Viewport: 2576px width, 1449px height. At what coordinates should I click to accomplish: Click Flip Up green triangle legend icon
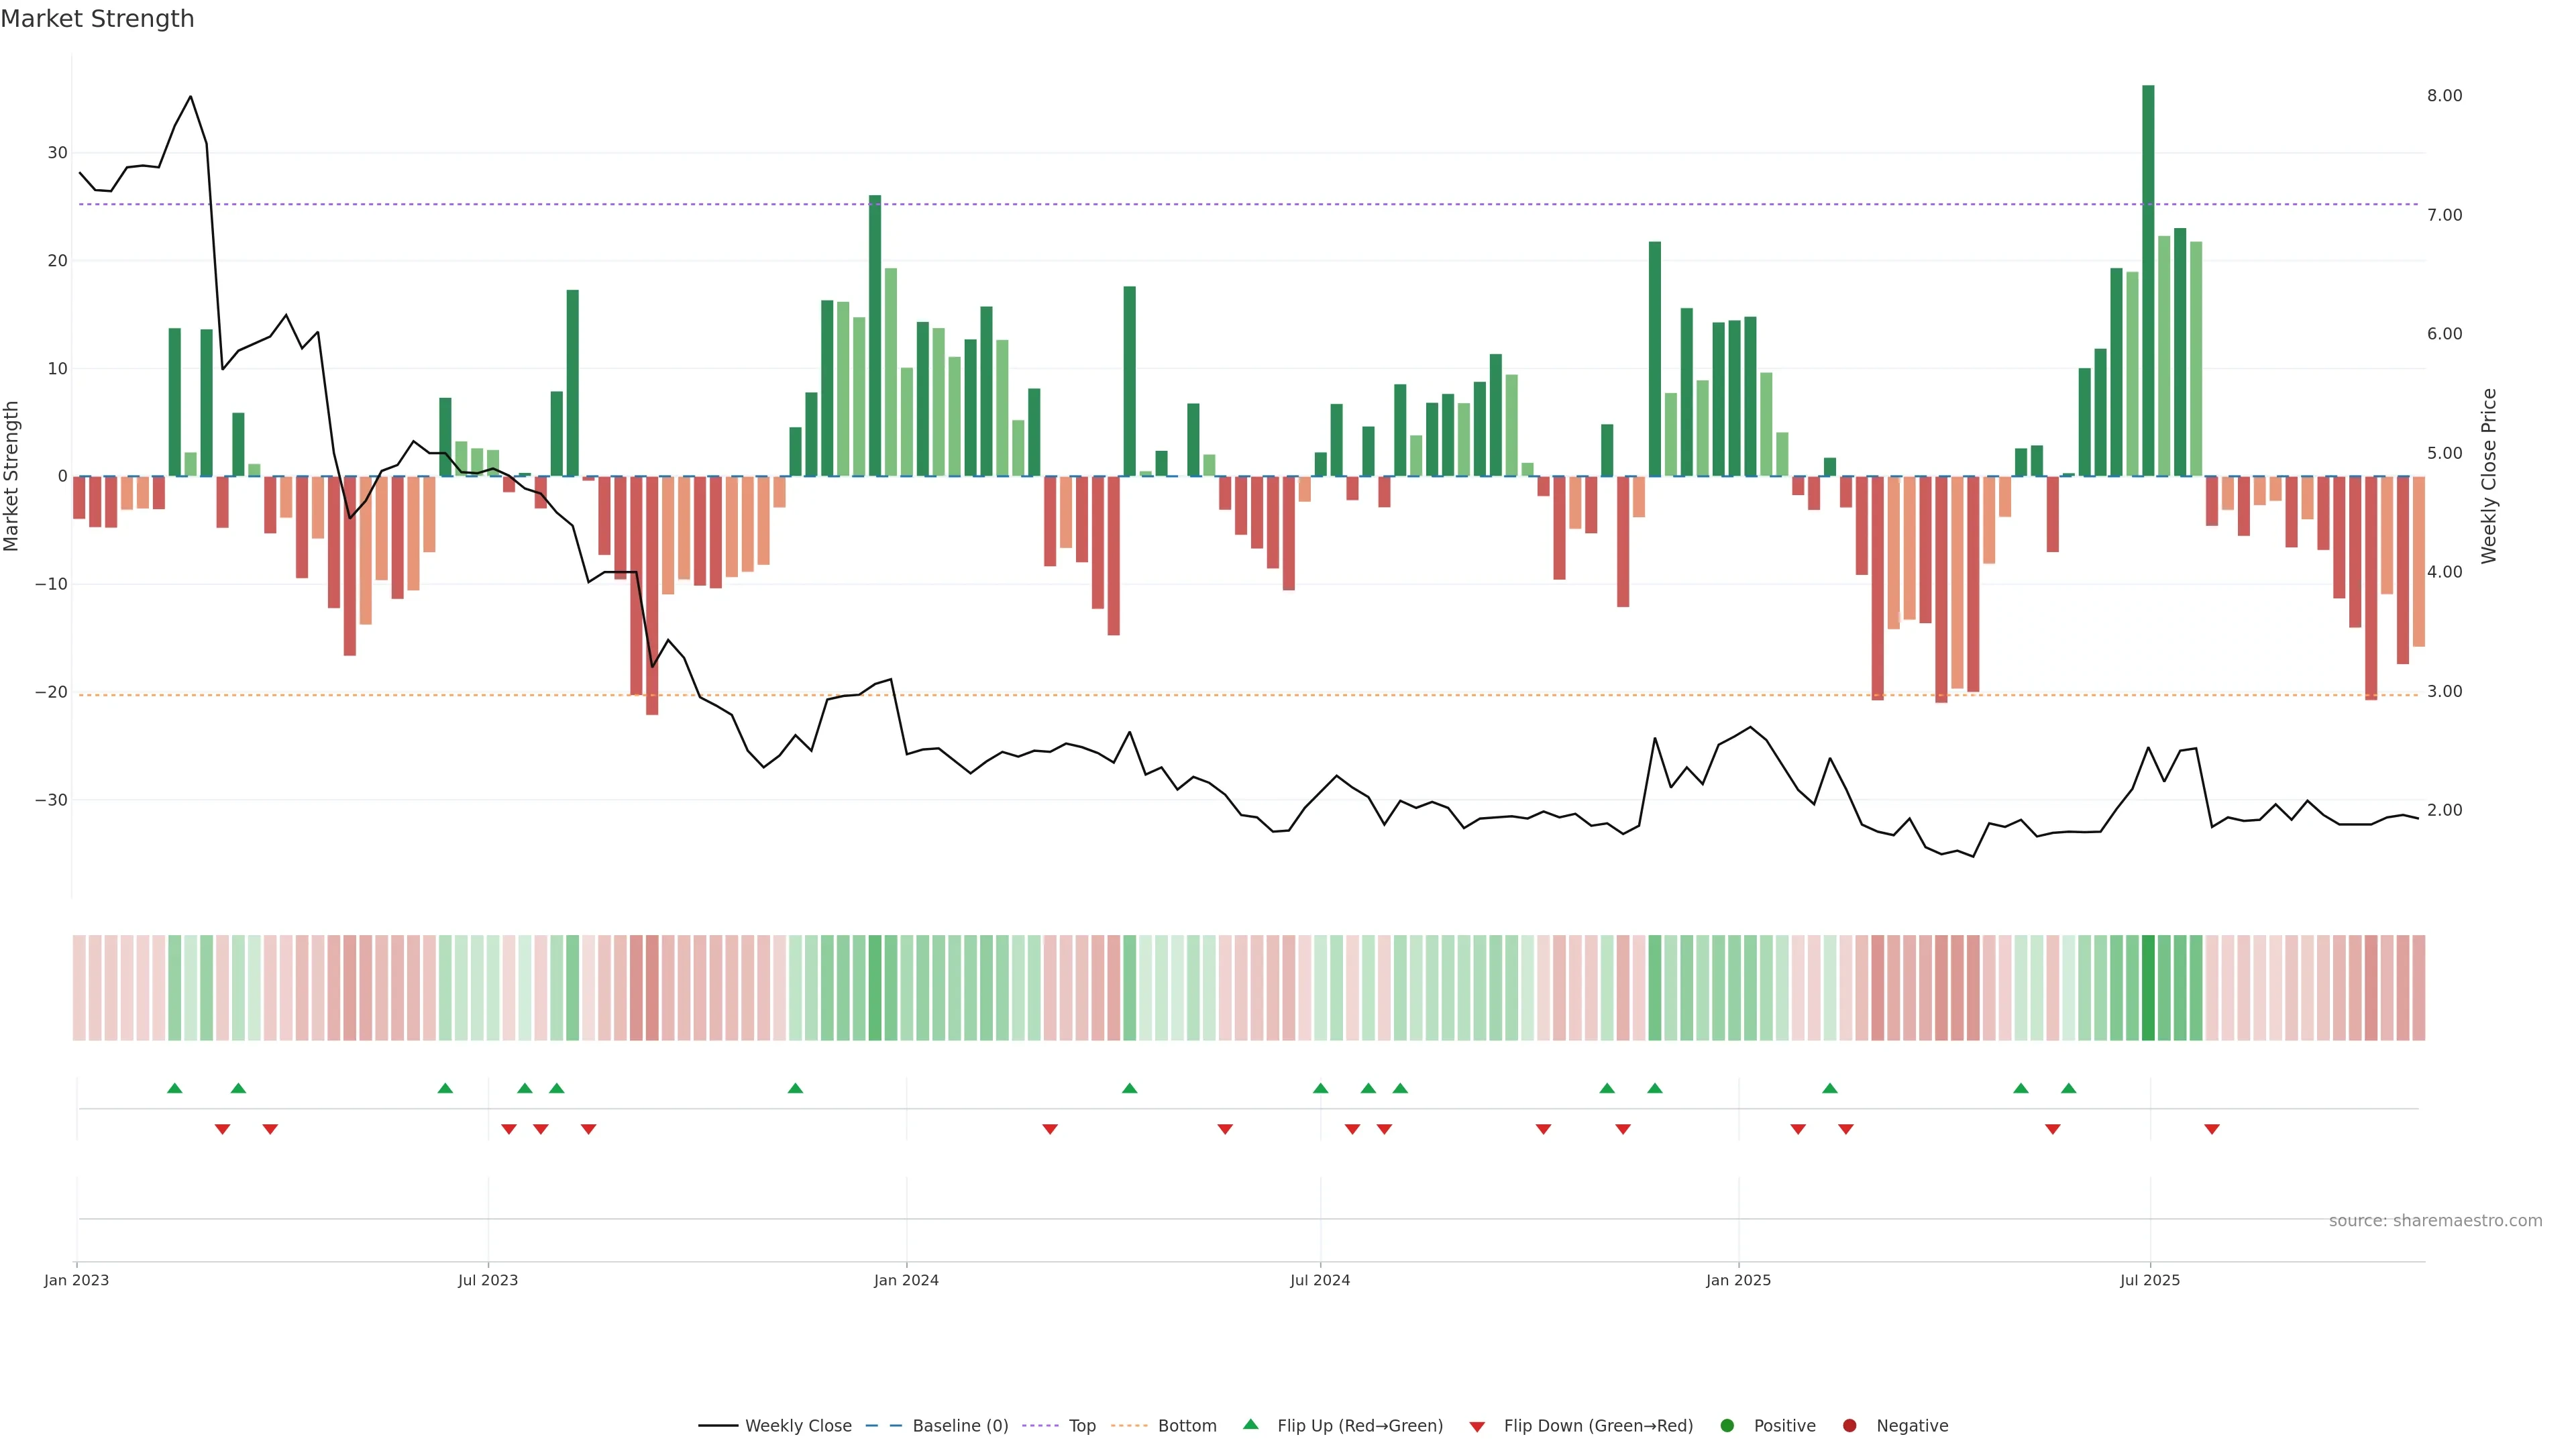pos(1250,1424)
